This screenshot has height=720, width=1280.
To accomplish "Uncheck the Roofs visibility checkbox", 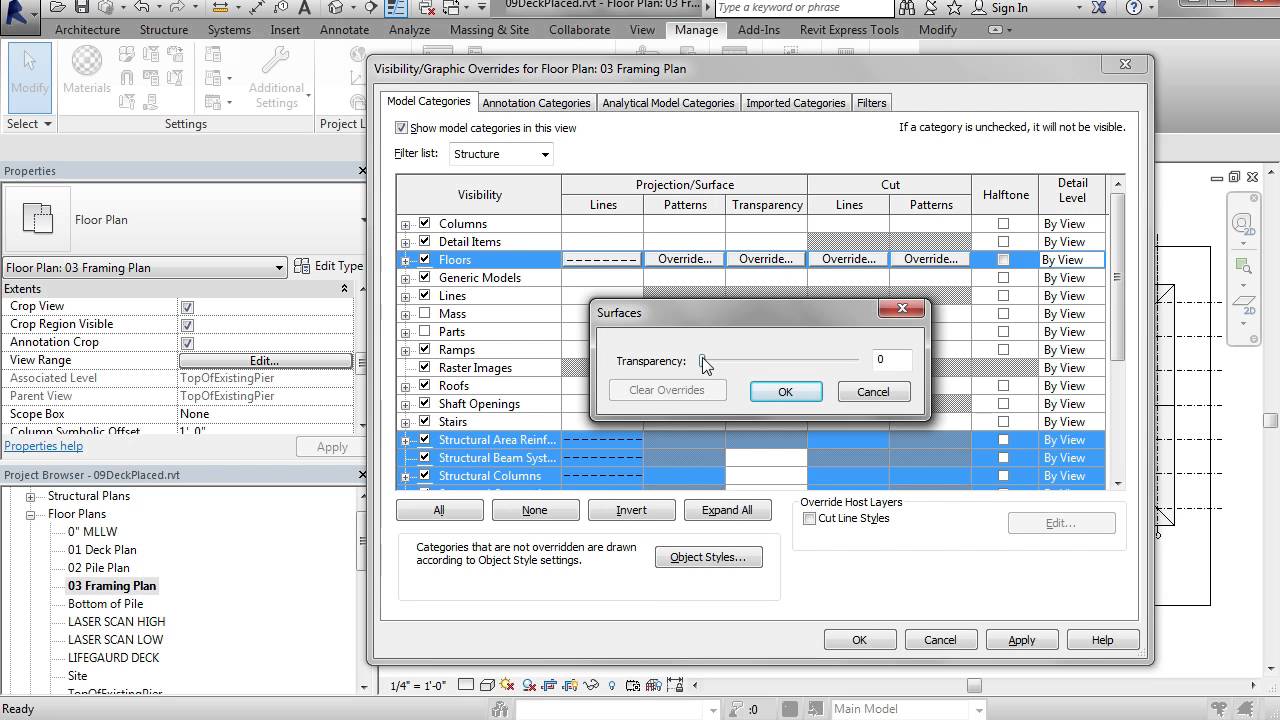I will 425,386.
